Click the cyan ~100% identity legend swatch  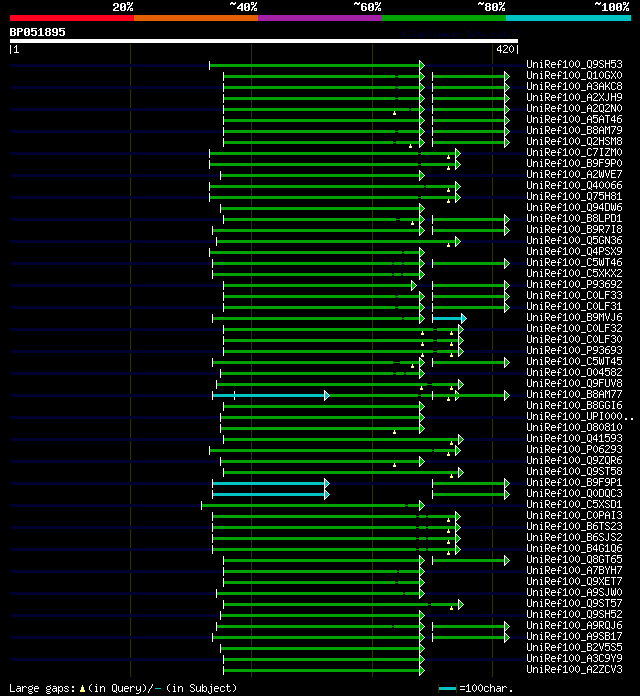[x=569, y=18]
